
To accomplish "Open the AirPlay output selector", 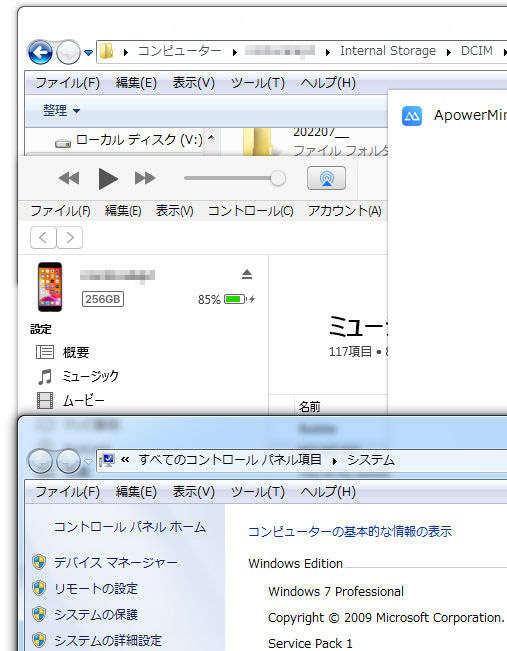I will pyautogui.click(x=326, y=178).
